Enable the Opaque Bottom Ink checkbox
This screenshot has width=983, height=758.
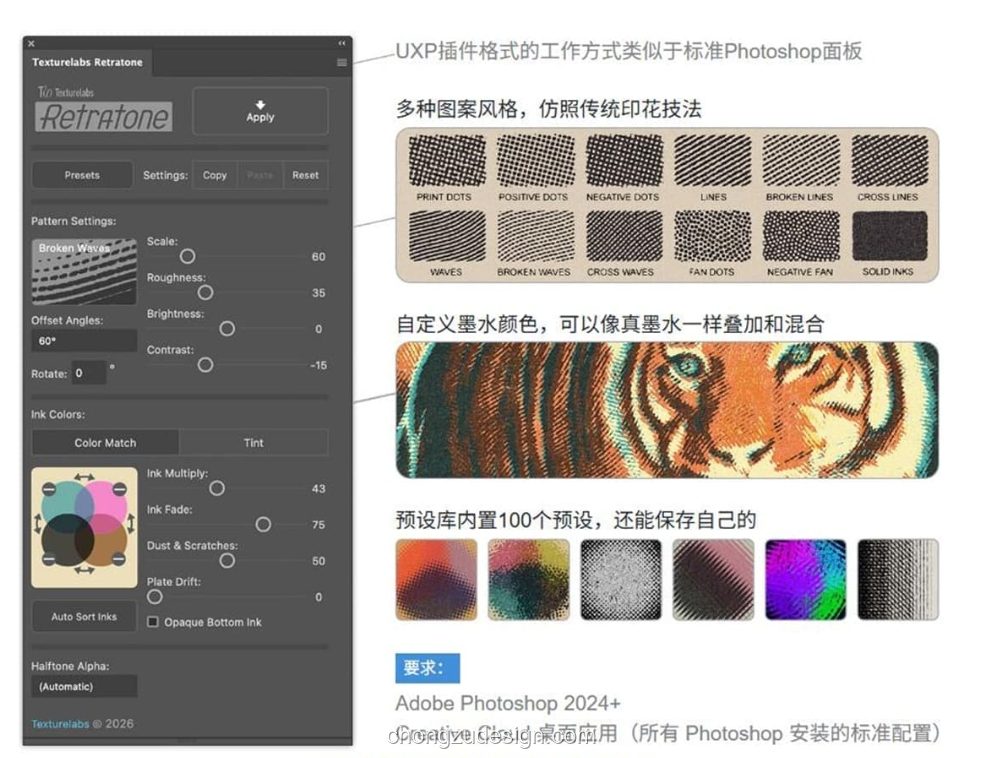click(152, 621)
